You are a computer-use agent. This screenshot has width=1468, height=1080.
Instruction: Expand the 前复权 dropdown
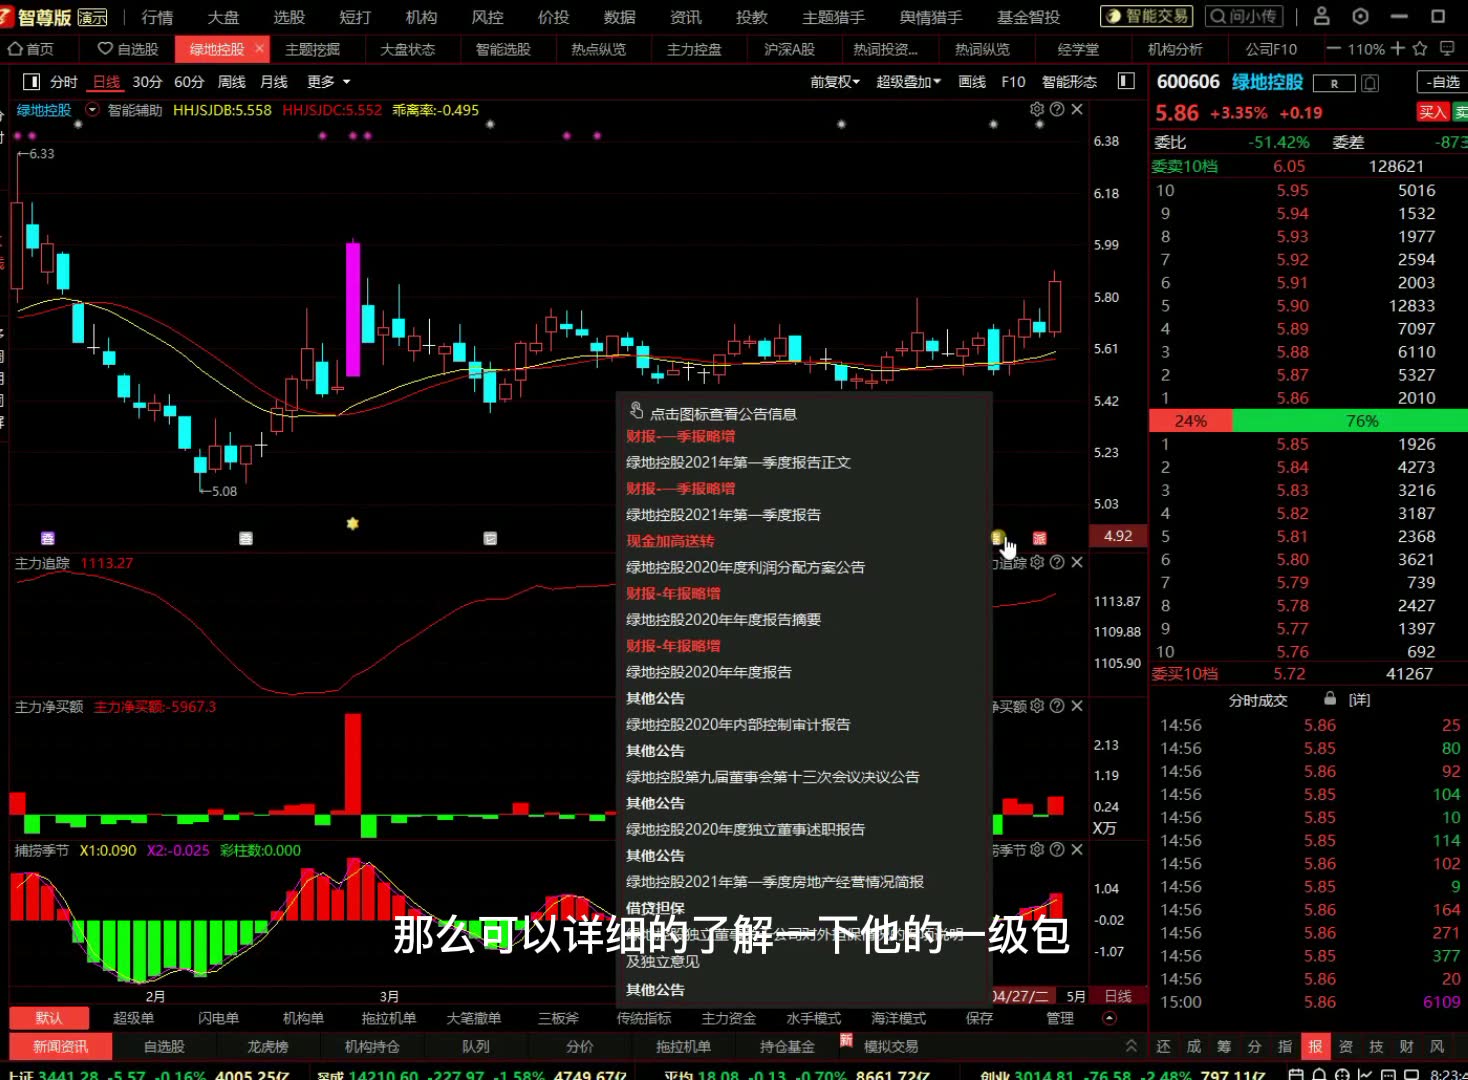pos(835,82)
